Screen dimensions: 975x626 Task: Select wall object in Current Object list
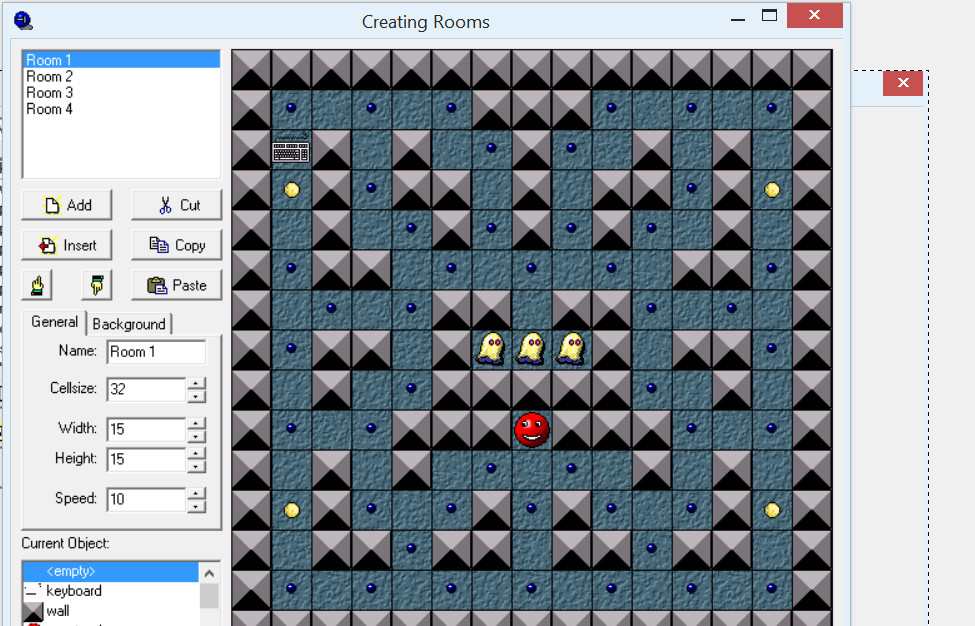(x=111, y=610)
